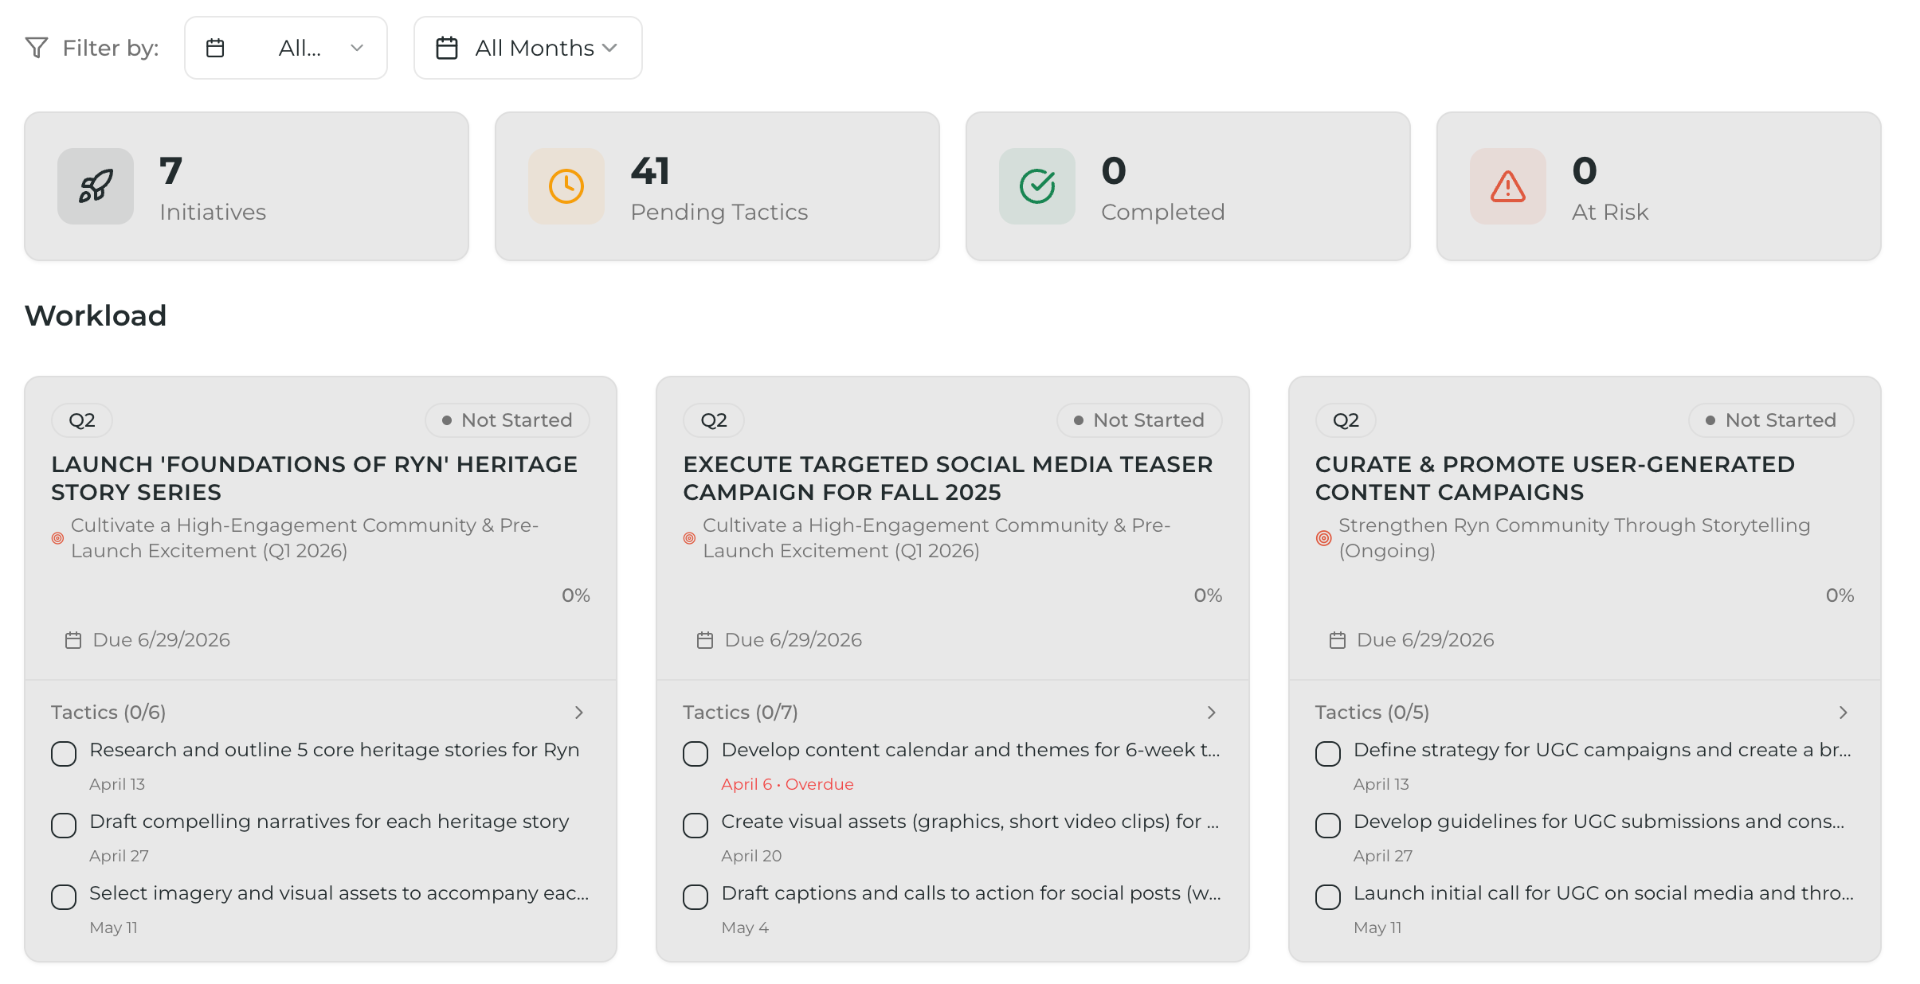The height and width of the screenshot is (984, 1920).
Task: Open the All Months dropdown
Action: coord(527,48)
